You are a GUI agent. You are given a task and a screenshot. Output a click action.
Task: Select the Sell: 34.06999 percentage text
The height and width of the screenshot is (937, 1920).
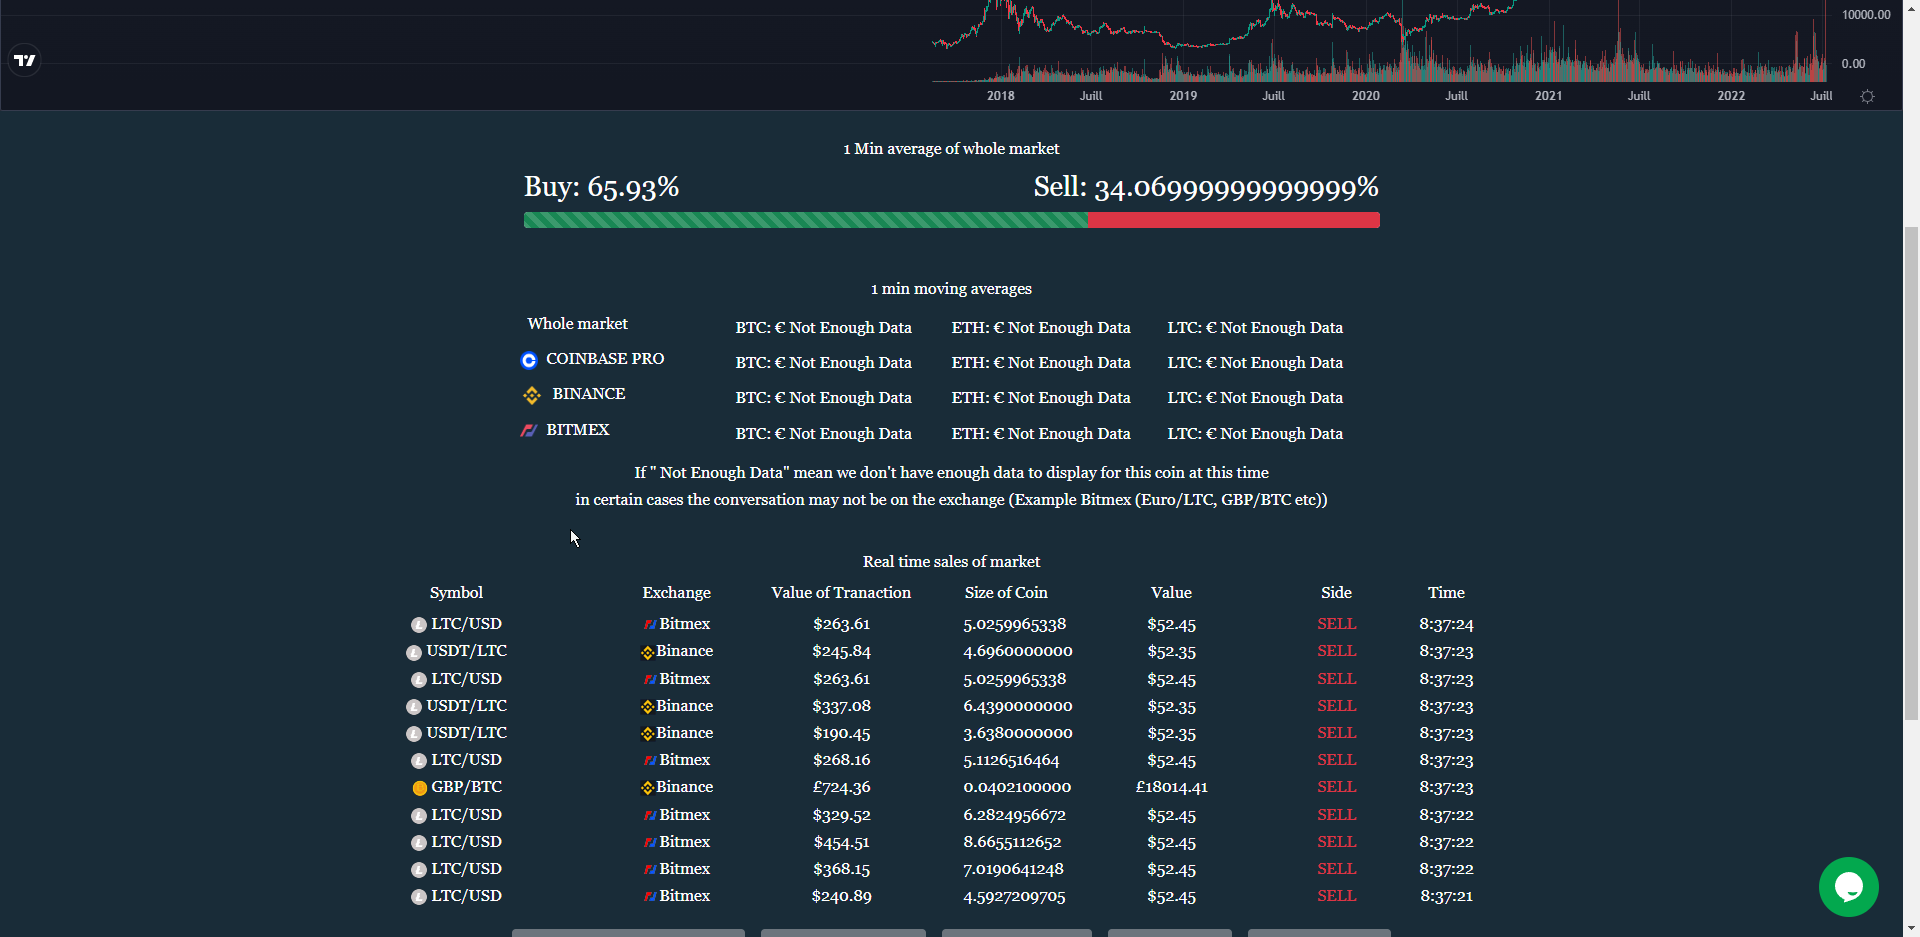(1206, 187)
